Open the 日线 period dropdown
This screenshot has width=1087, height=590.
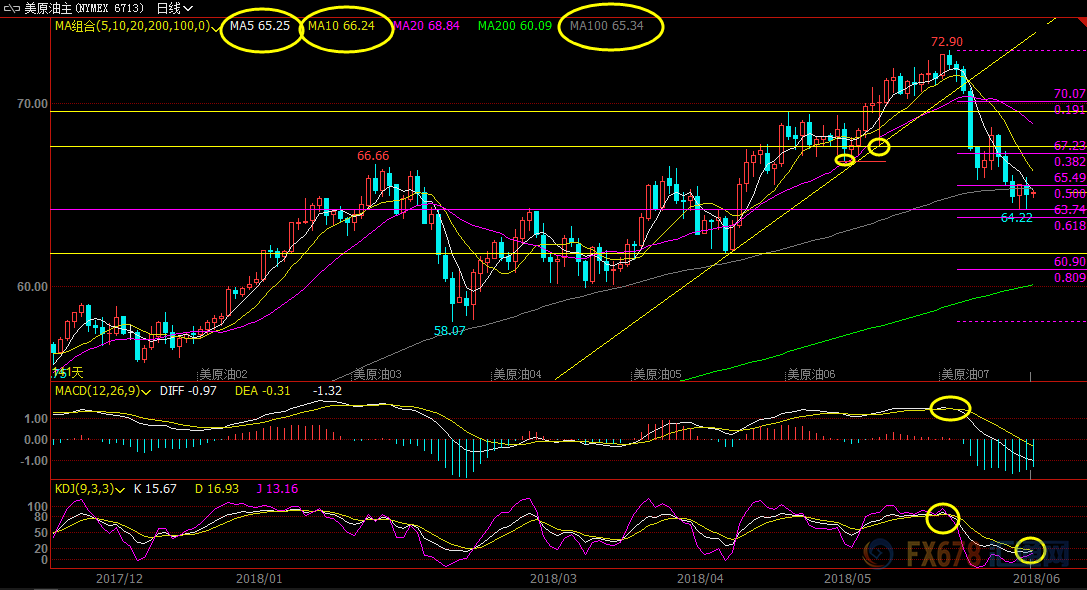(174, 8)
